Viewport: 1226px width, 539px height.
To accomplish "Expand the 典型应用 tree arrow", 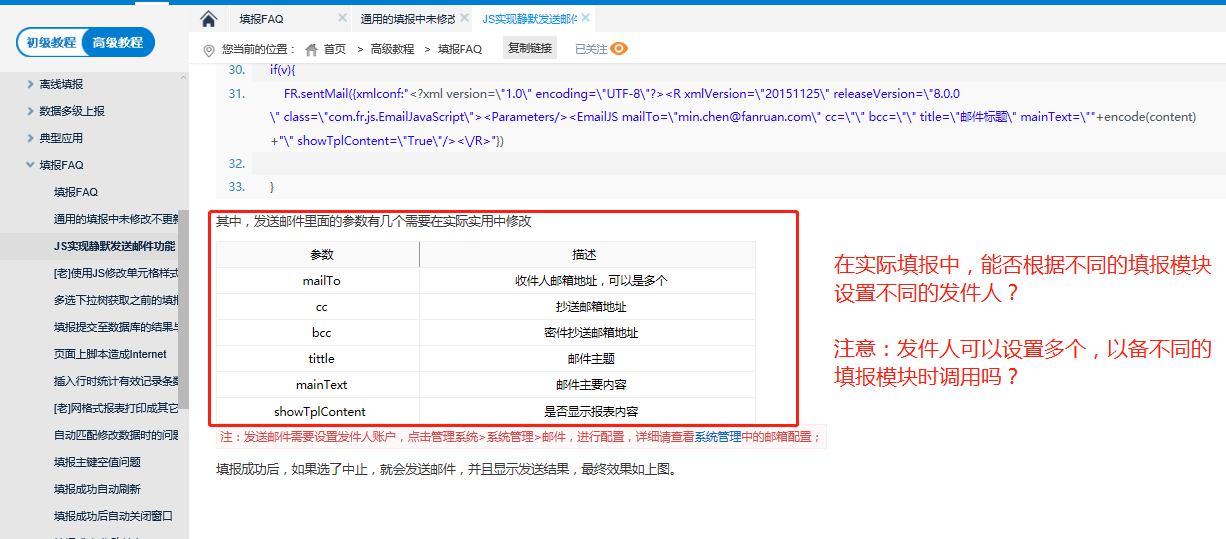I will point(30,138).
